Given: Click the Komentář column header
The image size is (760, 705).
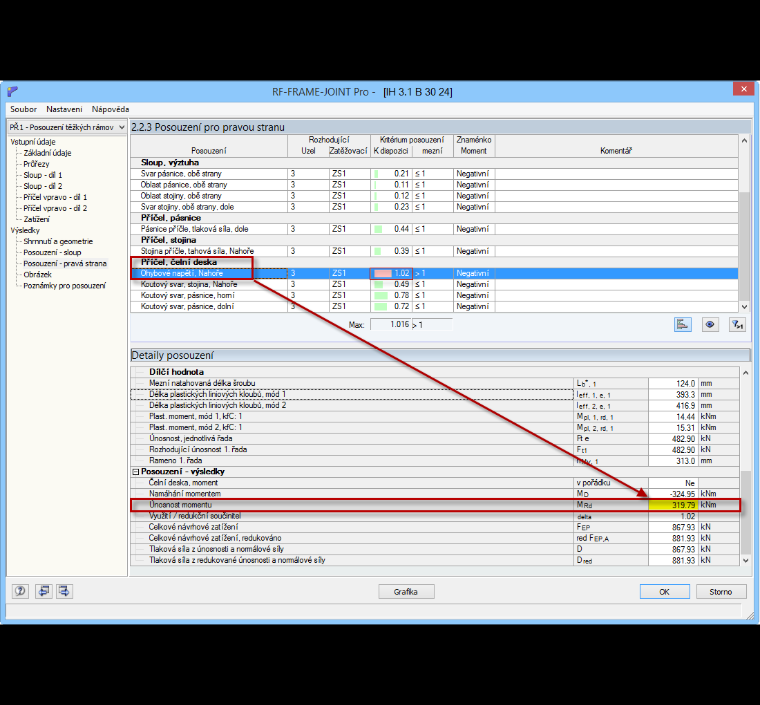Looking at the screenshot, I should 616,151.
